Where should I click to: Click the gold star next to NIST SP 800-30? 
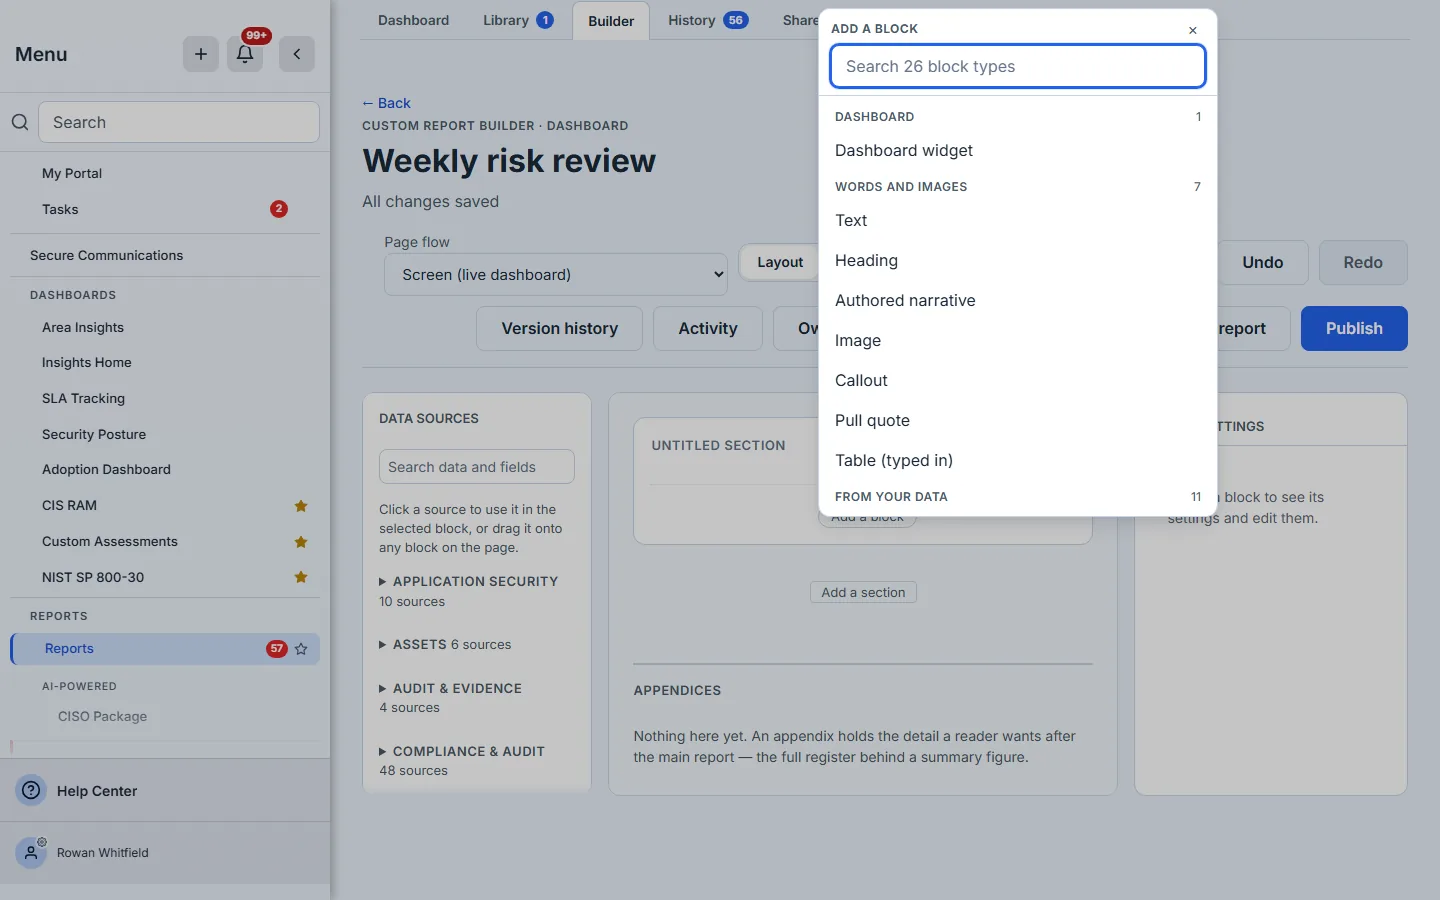tap(301, 577)
